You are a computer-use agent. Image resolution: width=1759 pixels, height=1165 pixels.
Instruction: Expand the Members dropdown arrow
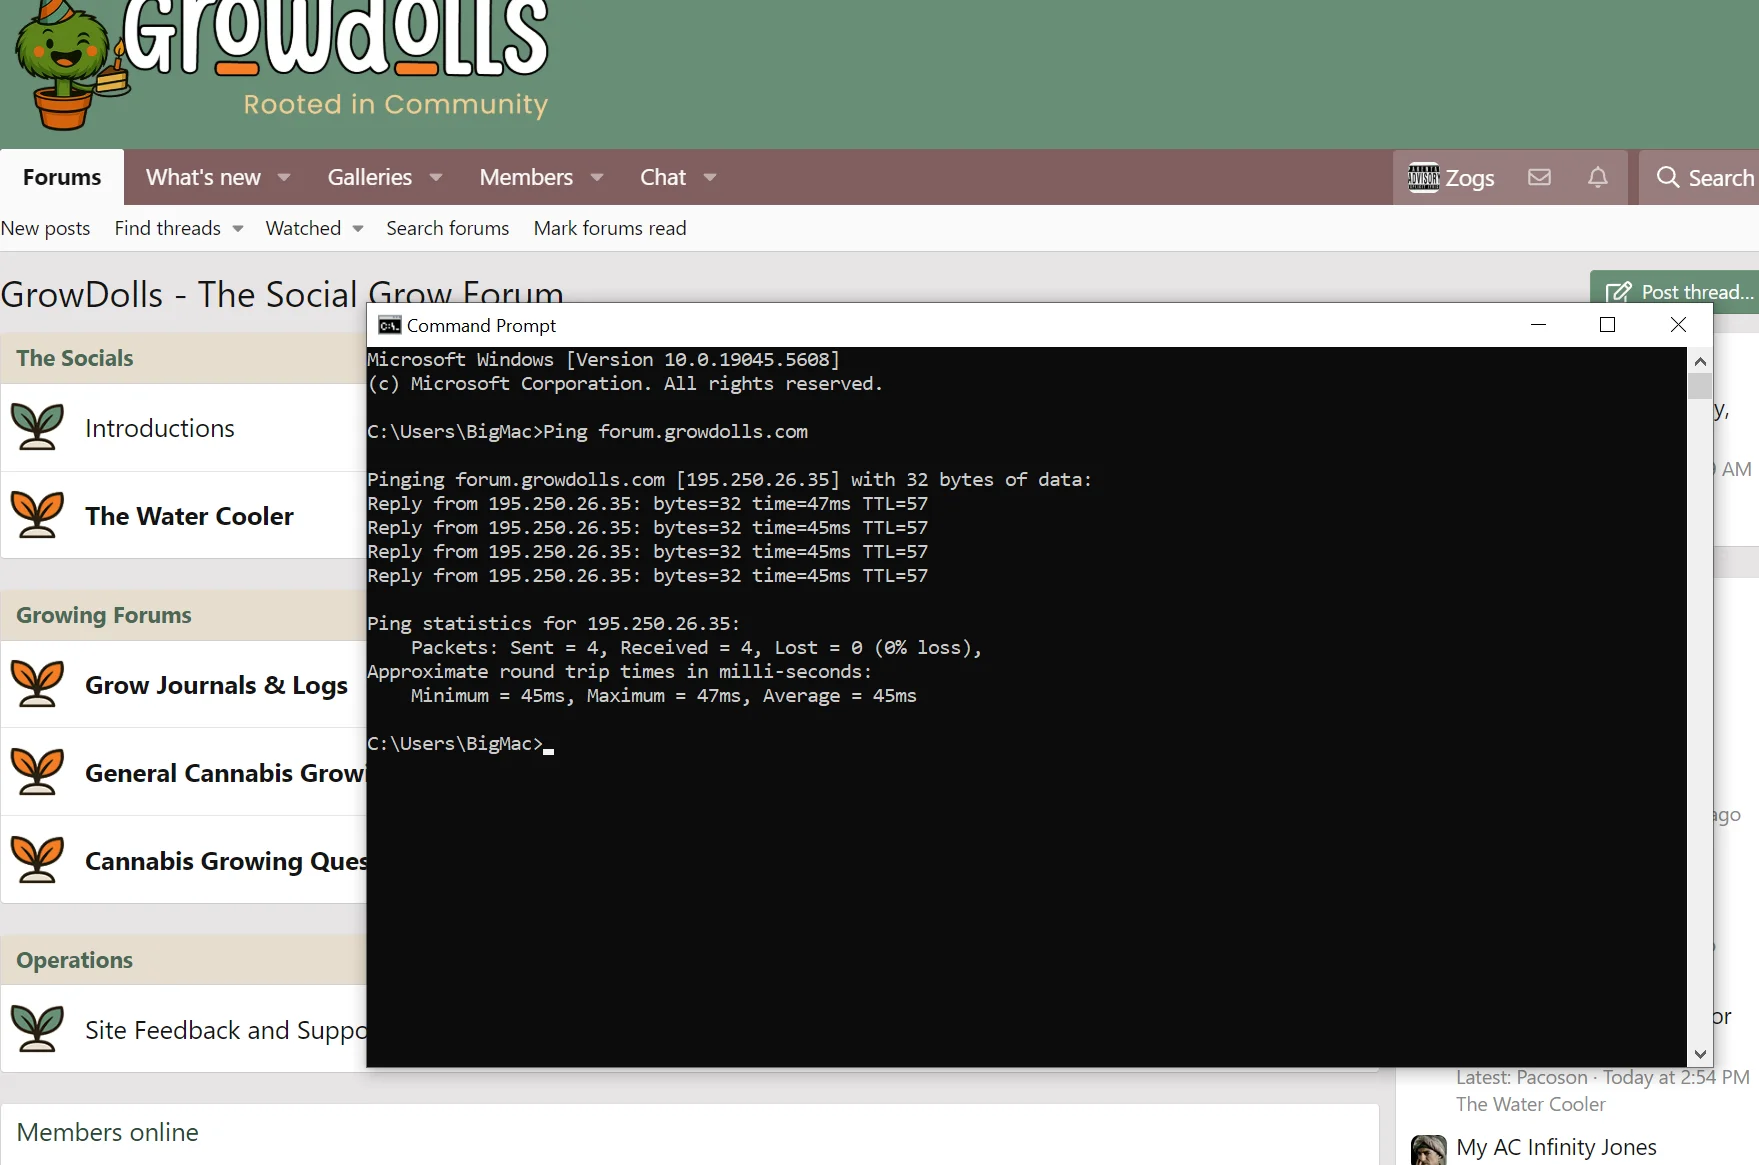click(x=597, y=177)
